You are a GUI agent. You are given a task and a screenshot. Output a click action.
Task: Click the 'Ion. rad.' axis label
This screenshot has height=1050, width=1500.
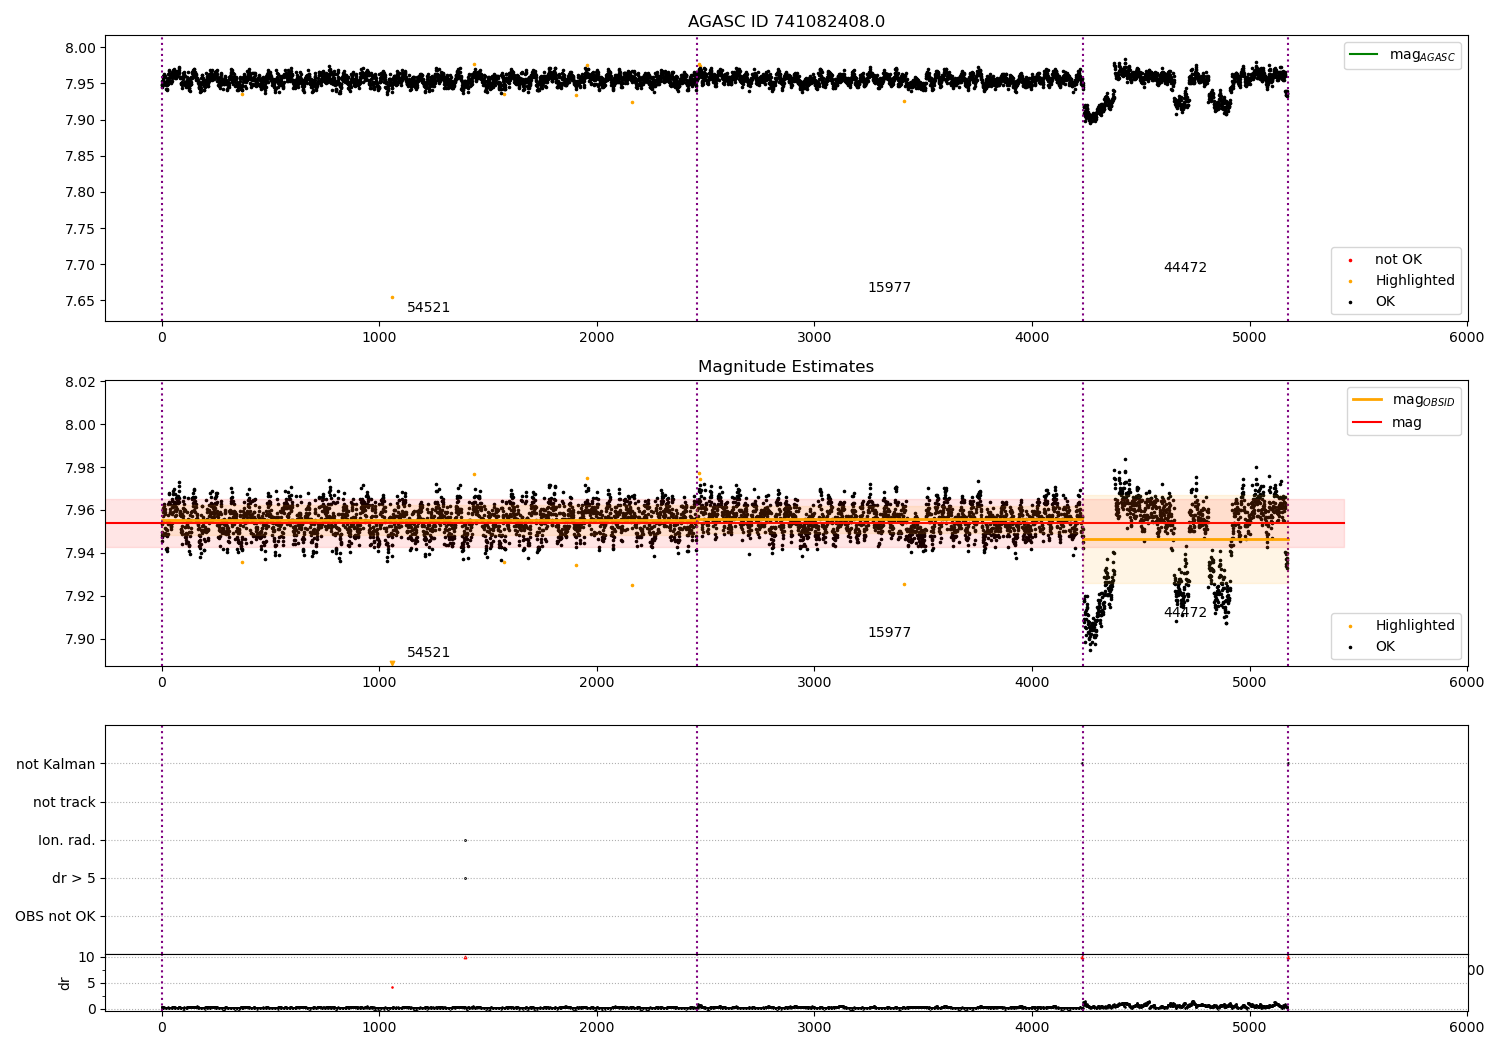coord(67,841)
